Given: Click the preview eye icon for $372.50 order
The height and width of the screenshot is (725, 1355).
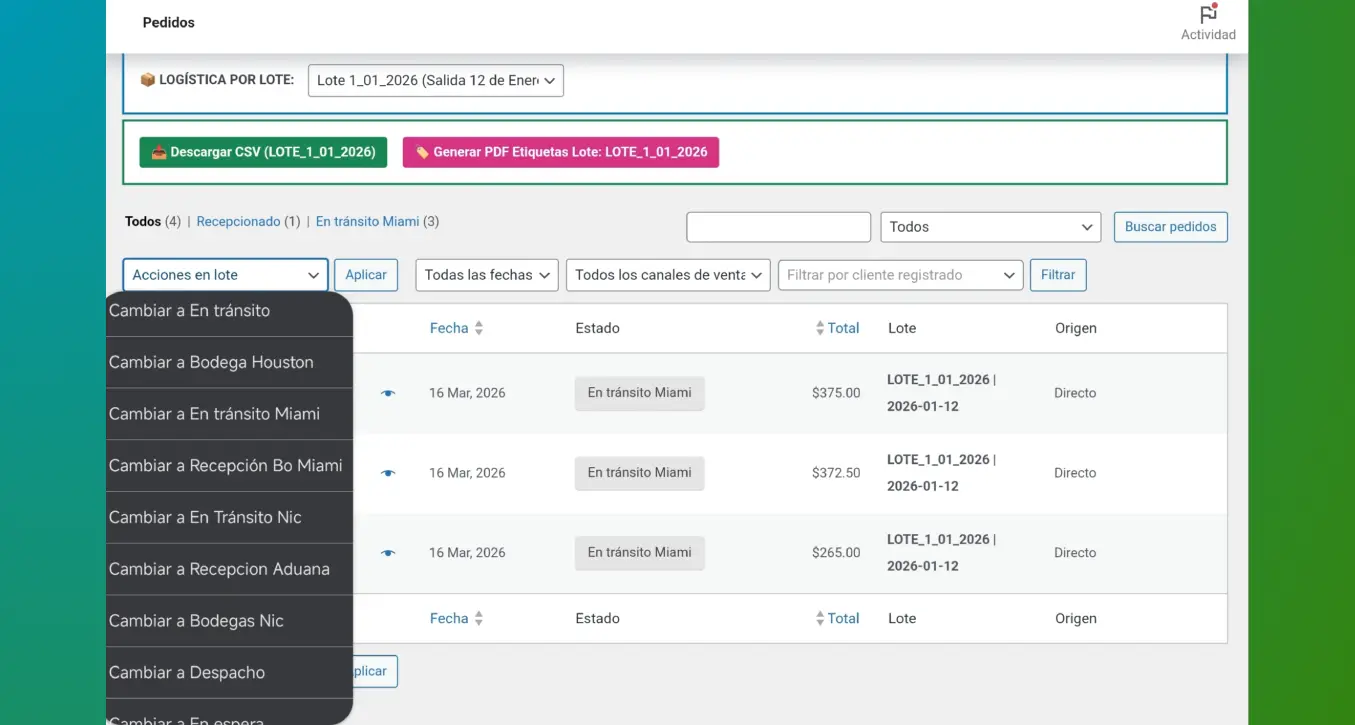Looking at the screenshot, I should [388, 473].
